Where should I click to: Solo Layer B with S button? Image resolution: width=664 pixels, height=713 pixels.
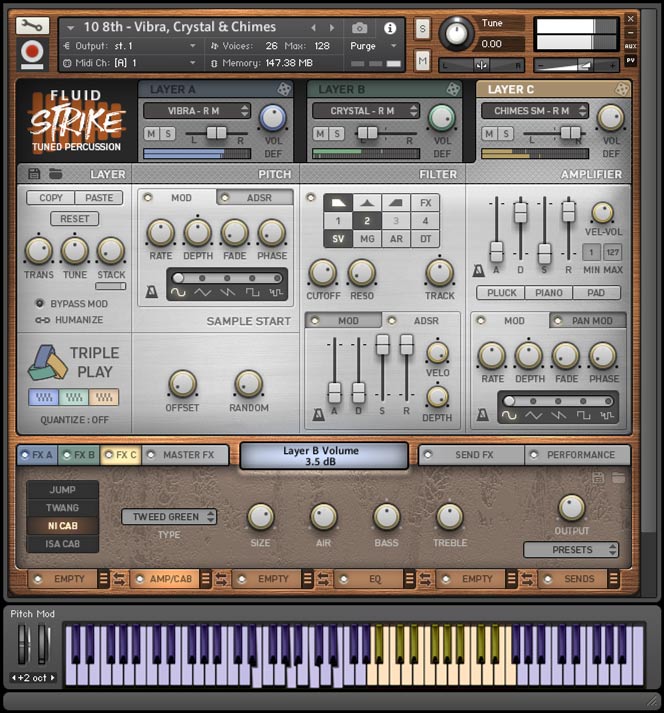tap(336, 134)
